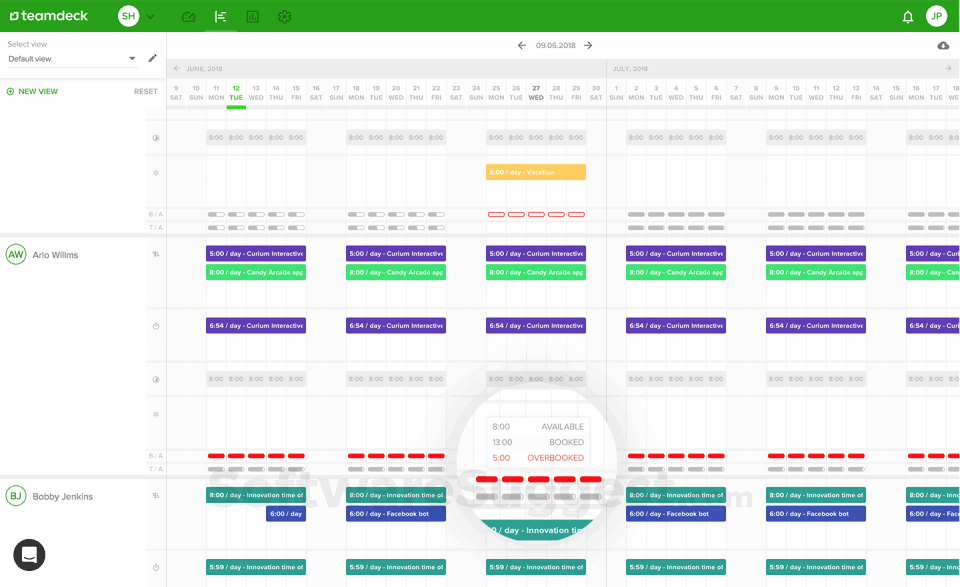Screen dimensions: 960x587
Task: Go to next date with right arrow beside 09.06.2018
Action: point(588,45)
